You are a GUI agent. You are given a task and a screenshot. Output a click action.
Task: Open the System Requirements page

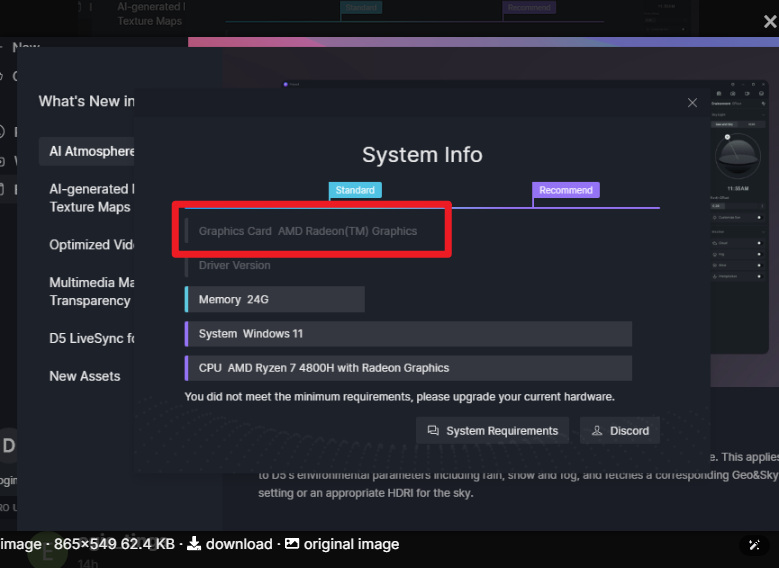[492, 430]
